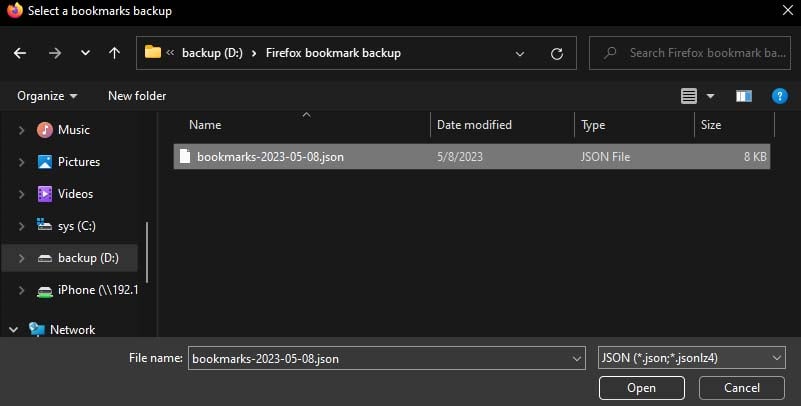
Task: Click the Search Firefox bookmark backup field
Action: [x=700, y=53]
